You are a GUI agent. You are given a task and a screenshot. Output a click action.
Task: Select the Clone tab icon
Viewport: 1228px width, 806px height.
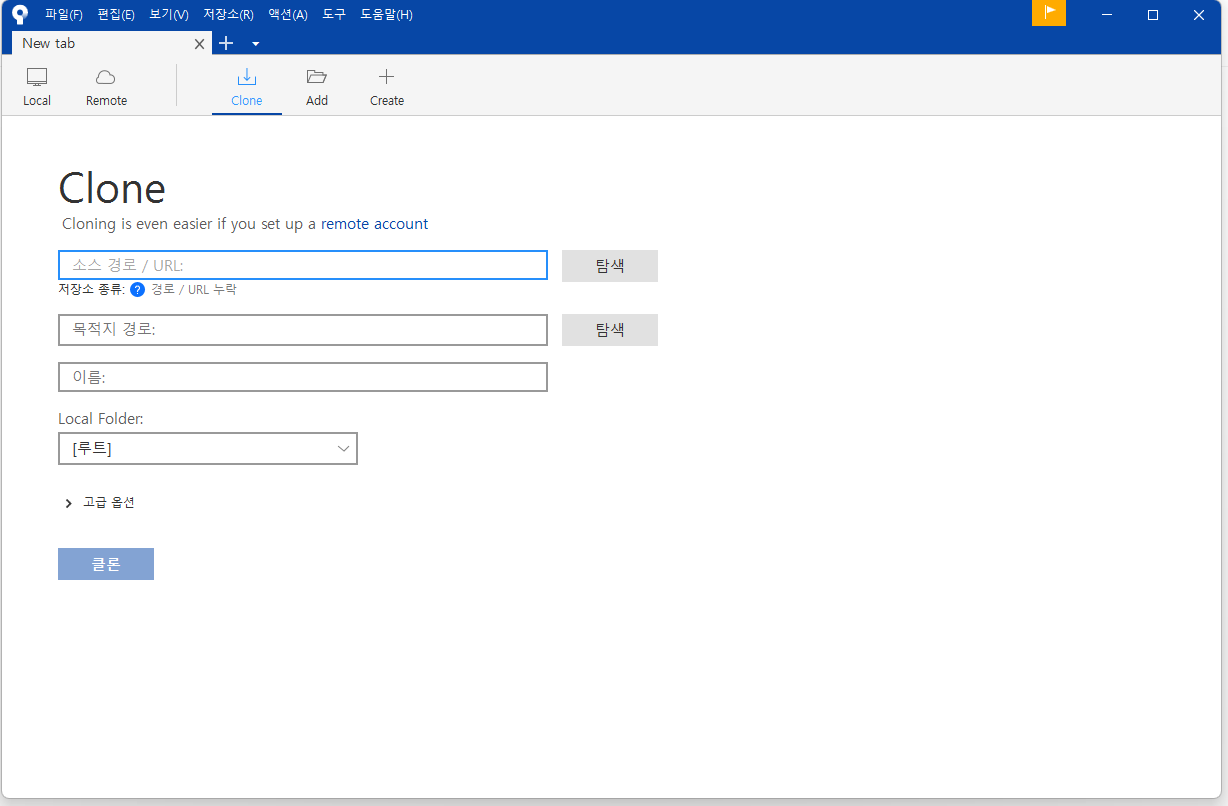247,77
